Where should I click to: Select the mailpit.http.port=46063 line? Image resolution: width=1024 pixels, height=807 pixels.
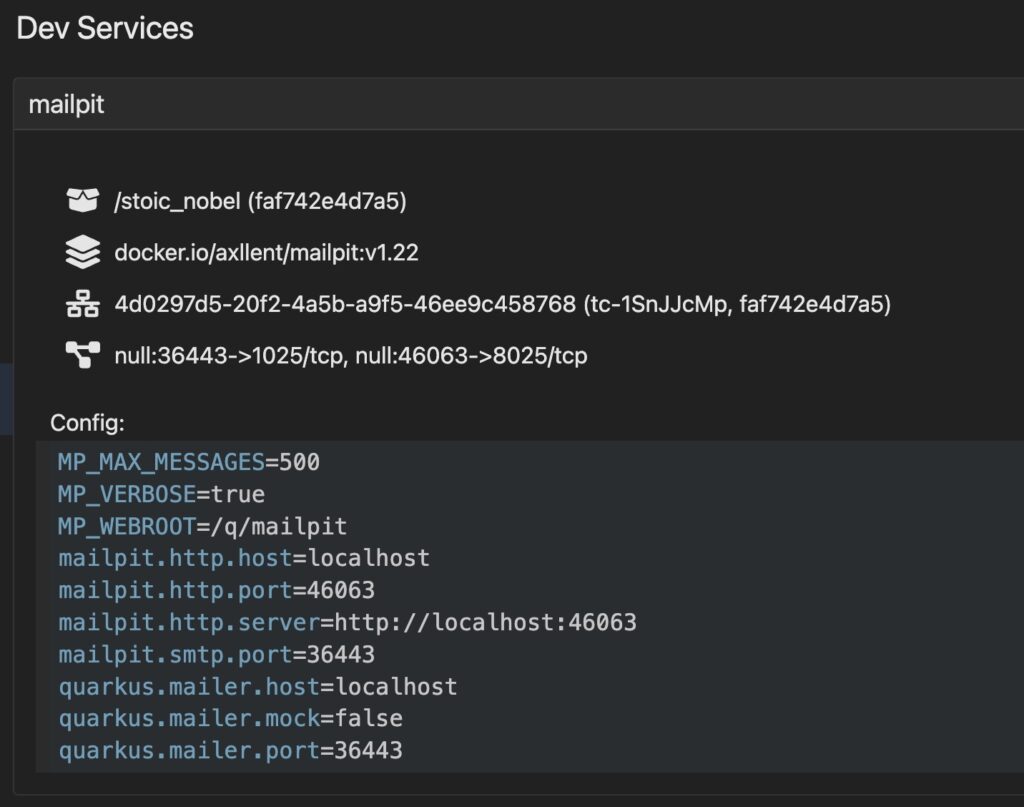(217, 590)
